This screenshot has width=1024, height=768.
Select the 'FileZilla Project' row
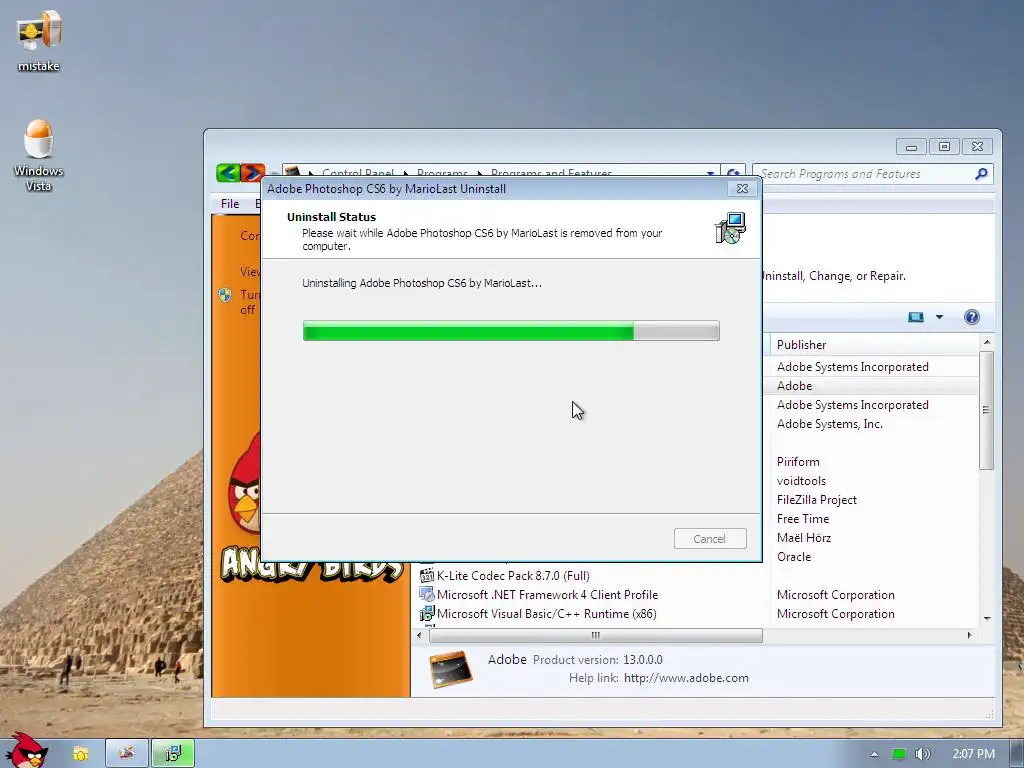(816, 500)
